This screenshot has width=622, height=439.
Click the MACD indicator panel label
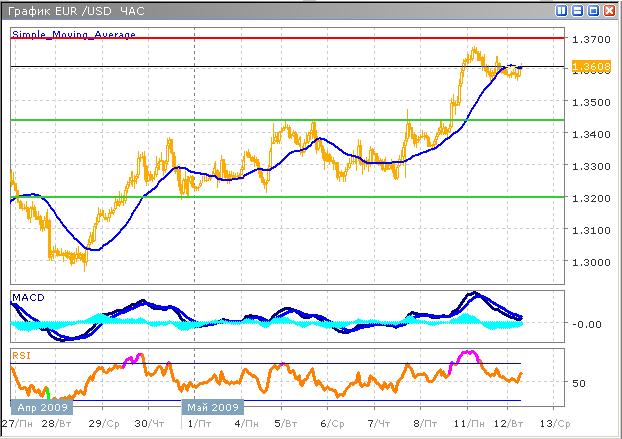click(29, 297)
